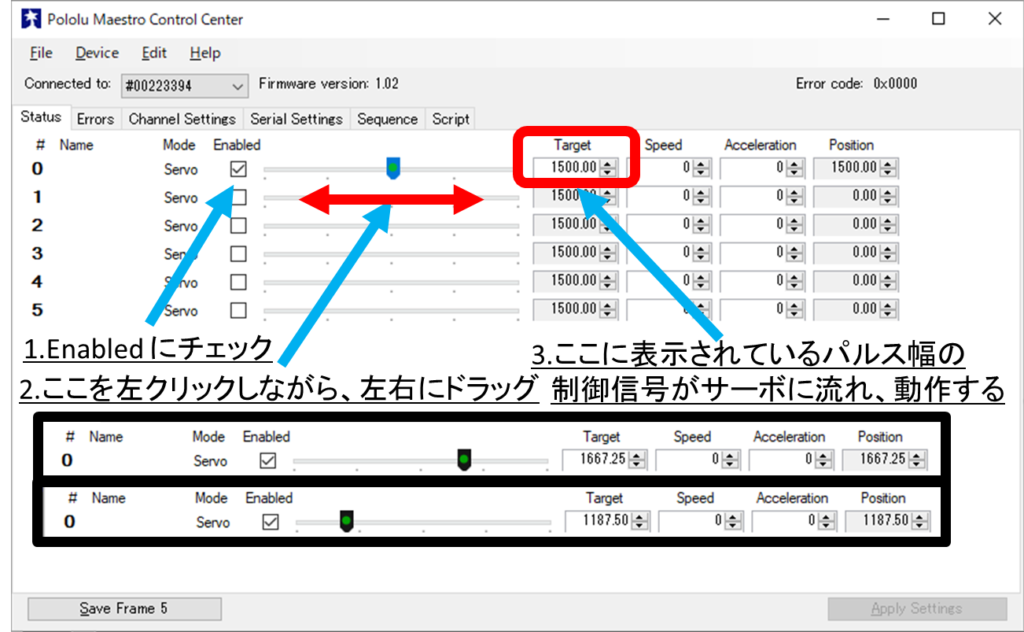Image resolution: width=1024 pixels, height=632 pixels.
Task: Increase the Speed value for channel 2
Action: 701,220
